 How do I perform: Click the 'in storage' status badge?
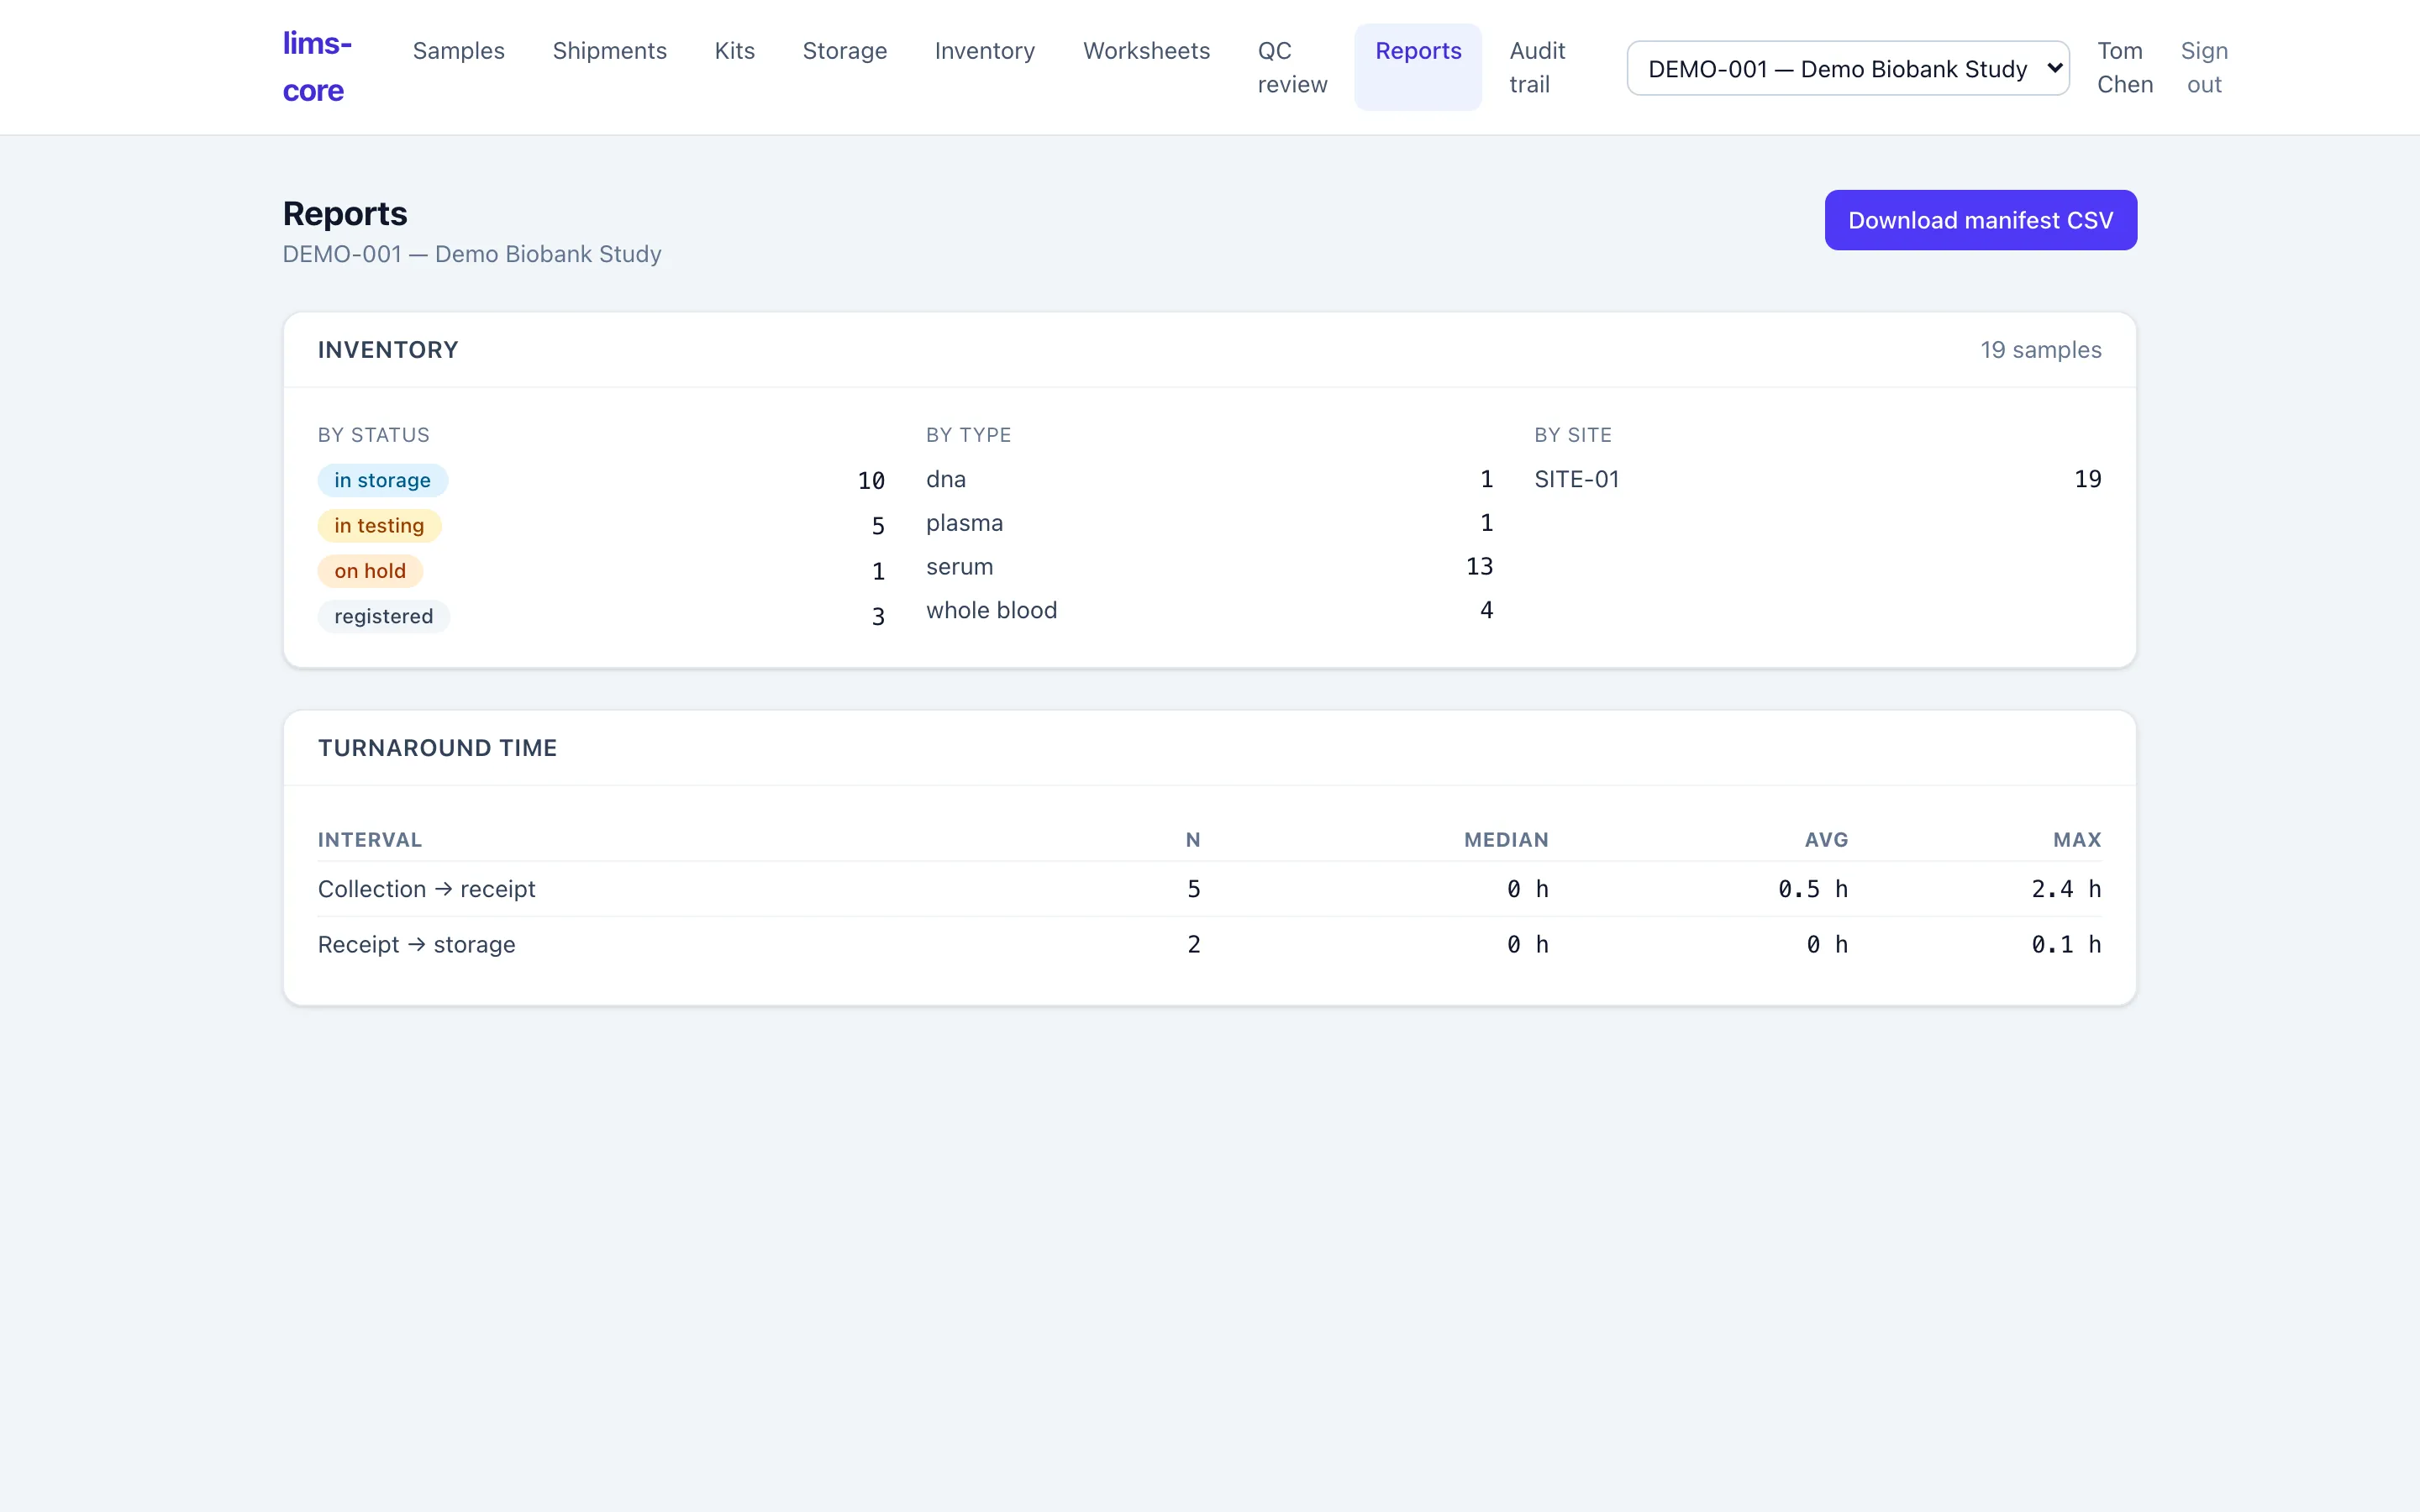382,480
